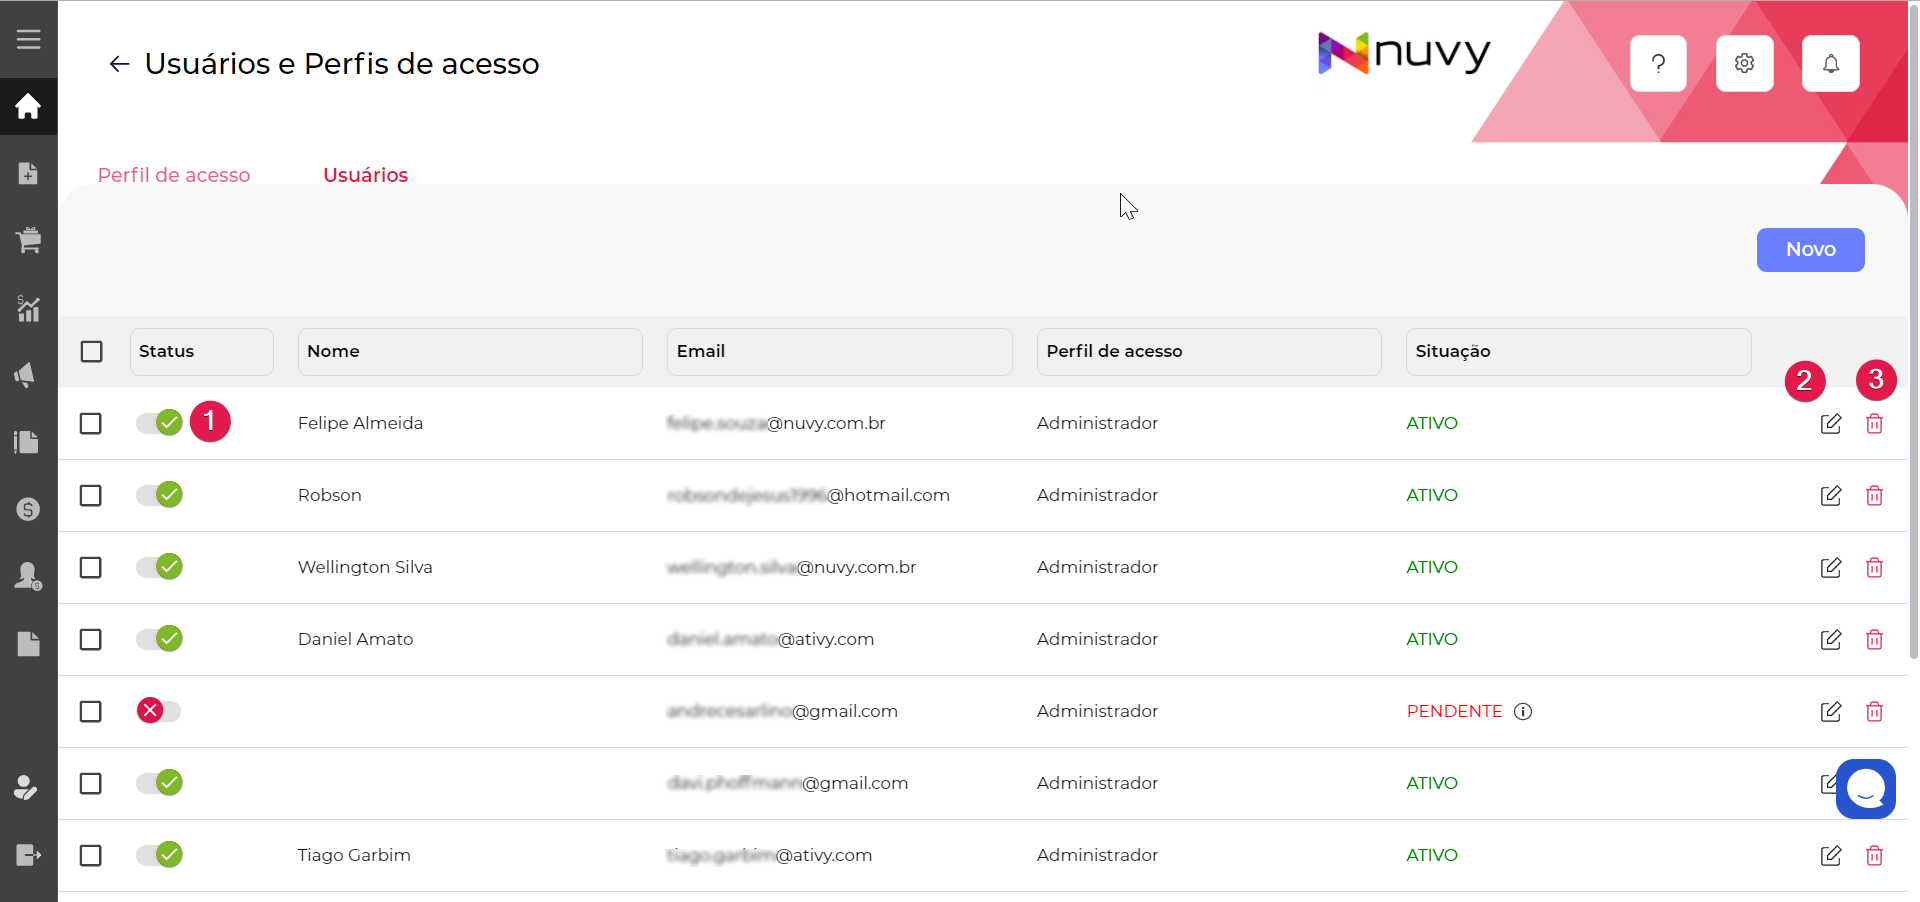
Task: Select the Usuários tab
Action: tap(365, 175)
